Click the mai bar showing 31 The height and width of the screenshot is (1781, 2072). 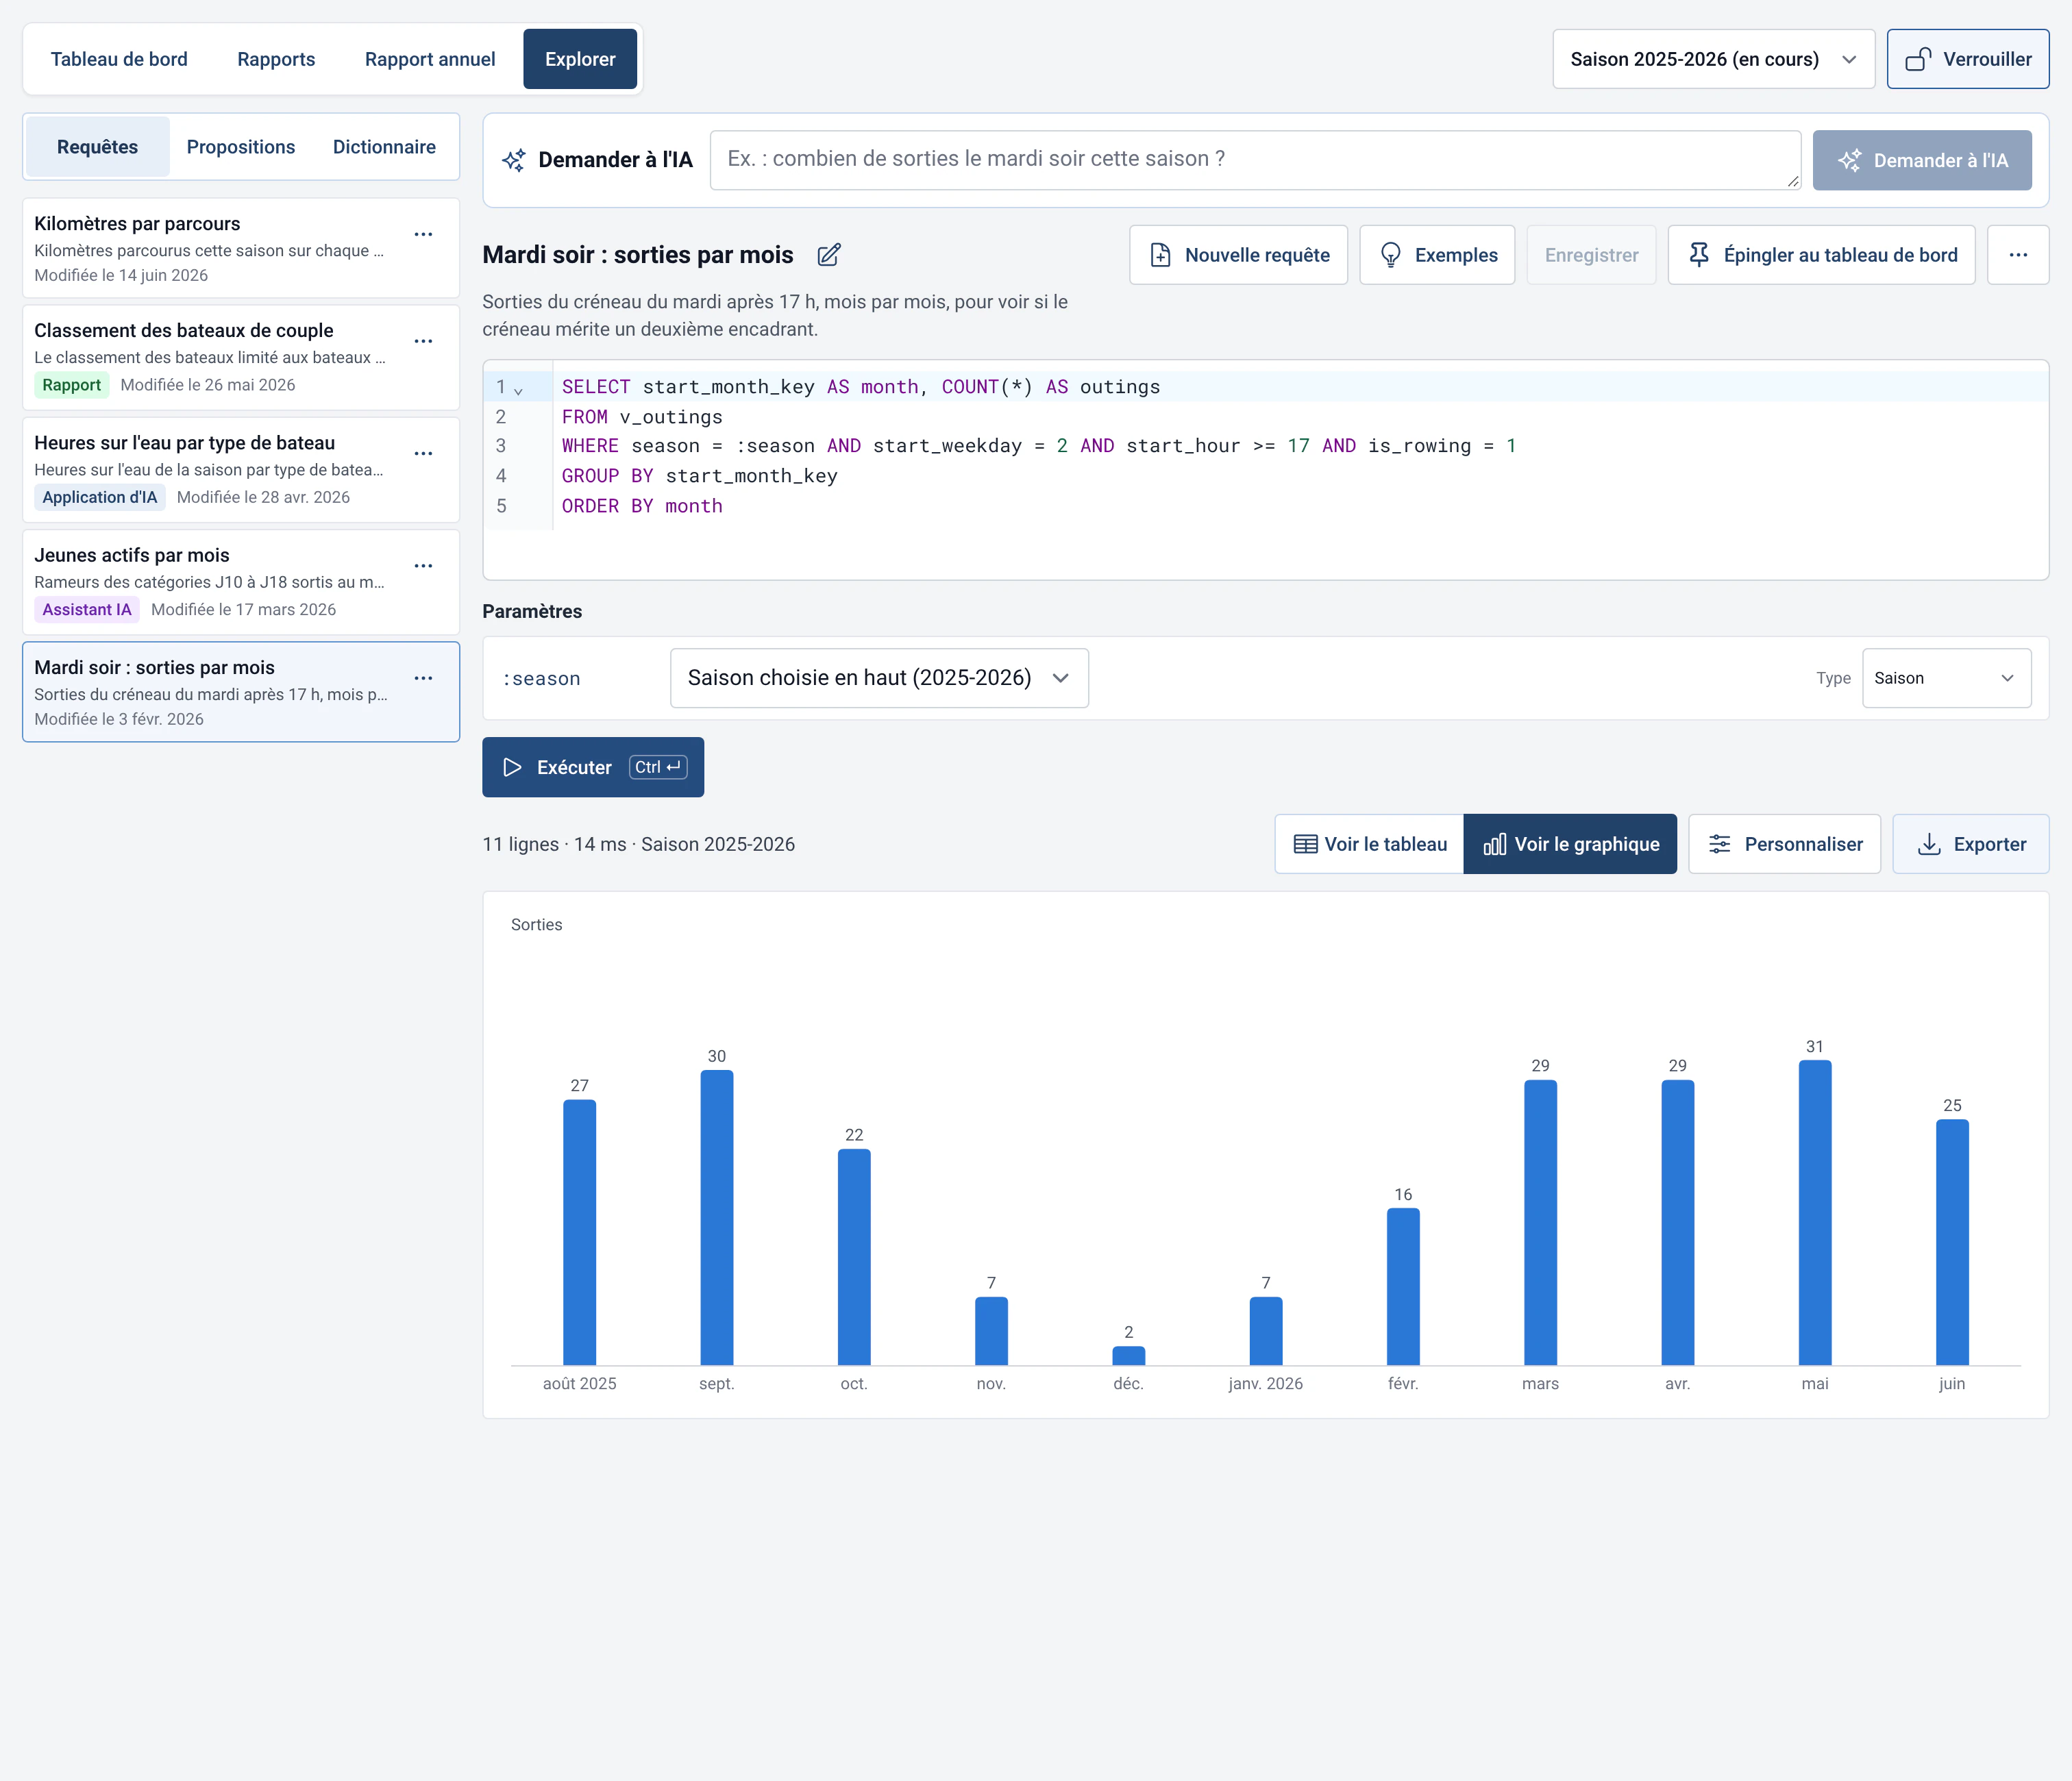click(1814, 1212)
